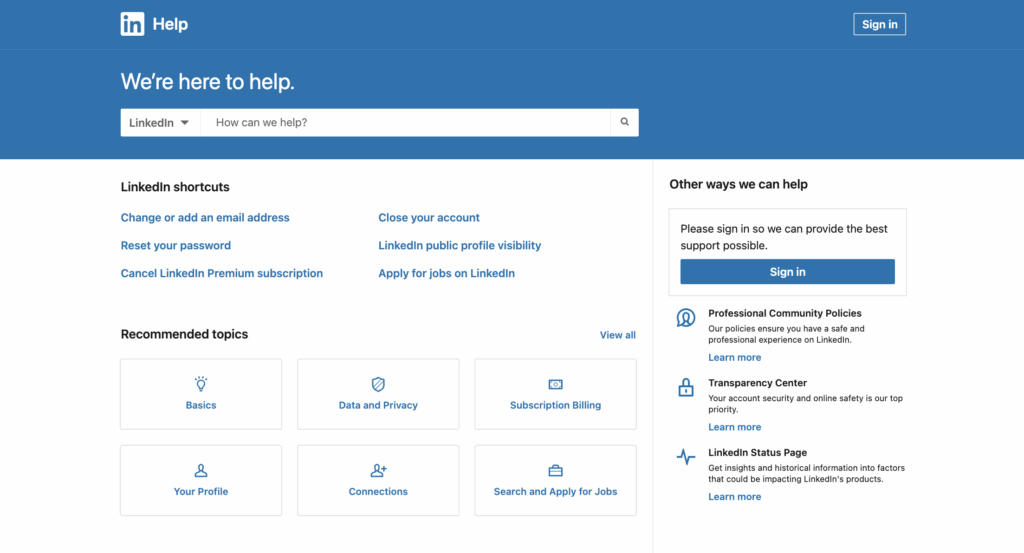Viewport: 1024px width, 553px height.
Task: Open the 'Close your account' shortcut
Action: point(428,217)
